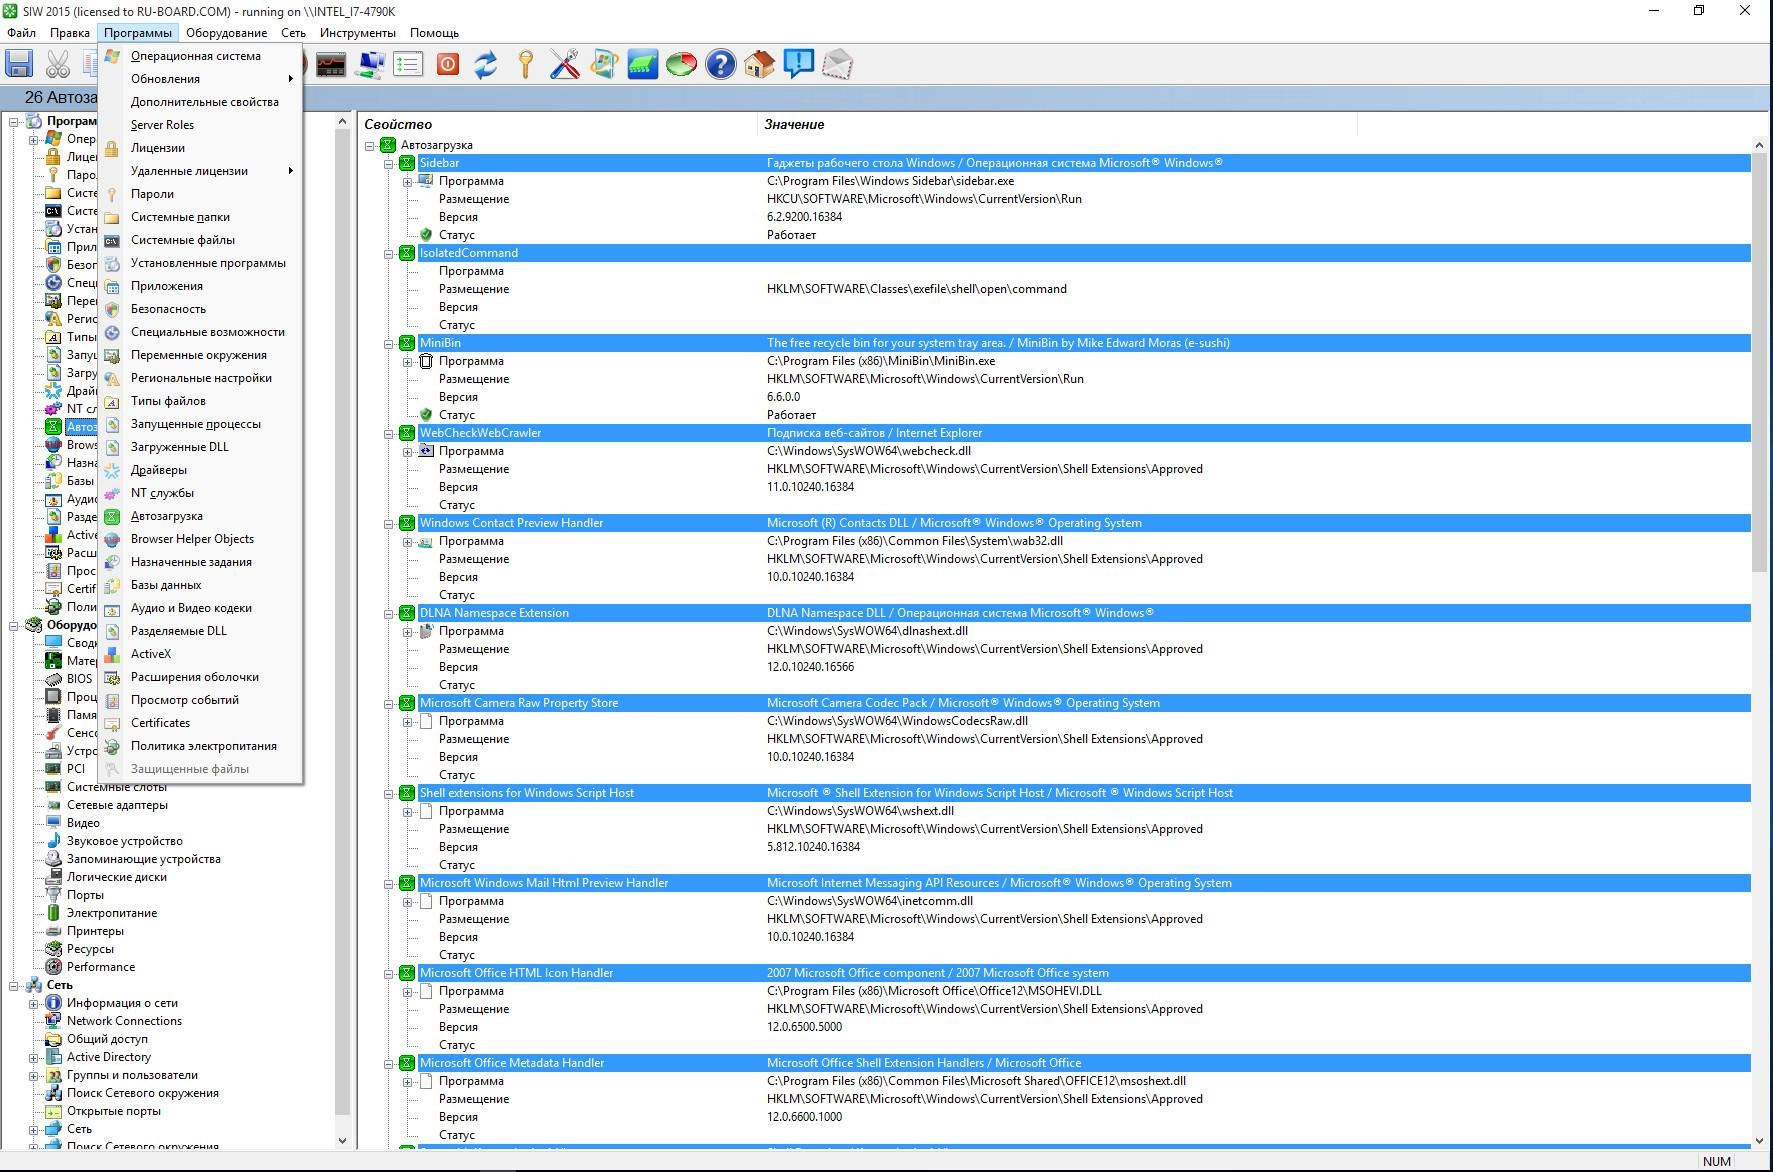Choose Установленные программы from the menu
Viewport: 1773px width, 1172px height.
coord(200,263)
